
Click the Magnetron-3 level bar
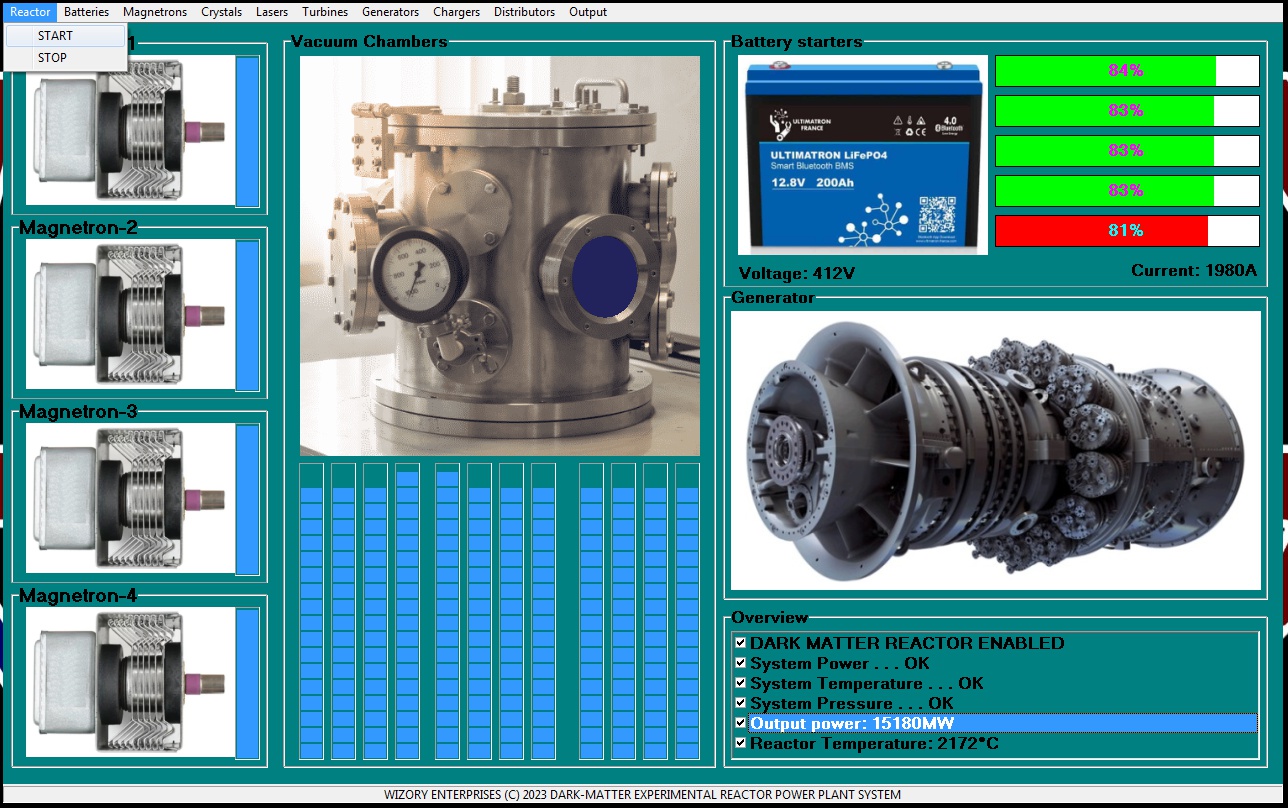(247, 499)
